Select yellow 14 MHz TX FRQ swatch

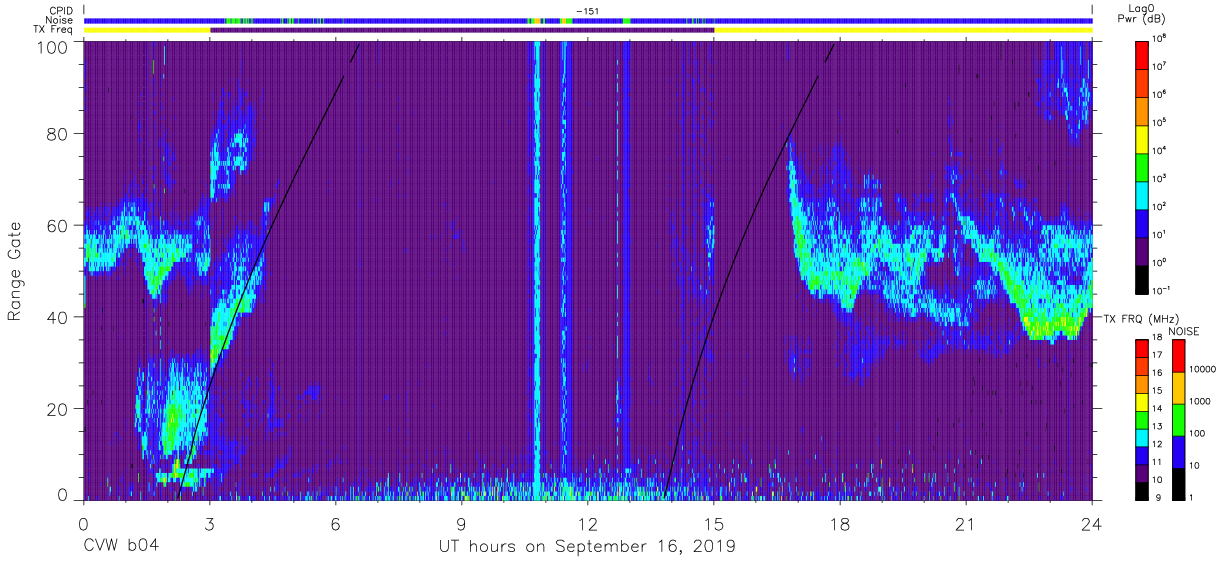click(x=1142, y=402)
